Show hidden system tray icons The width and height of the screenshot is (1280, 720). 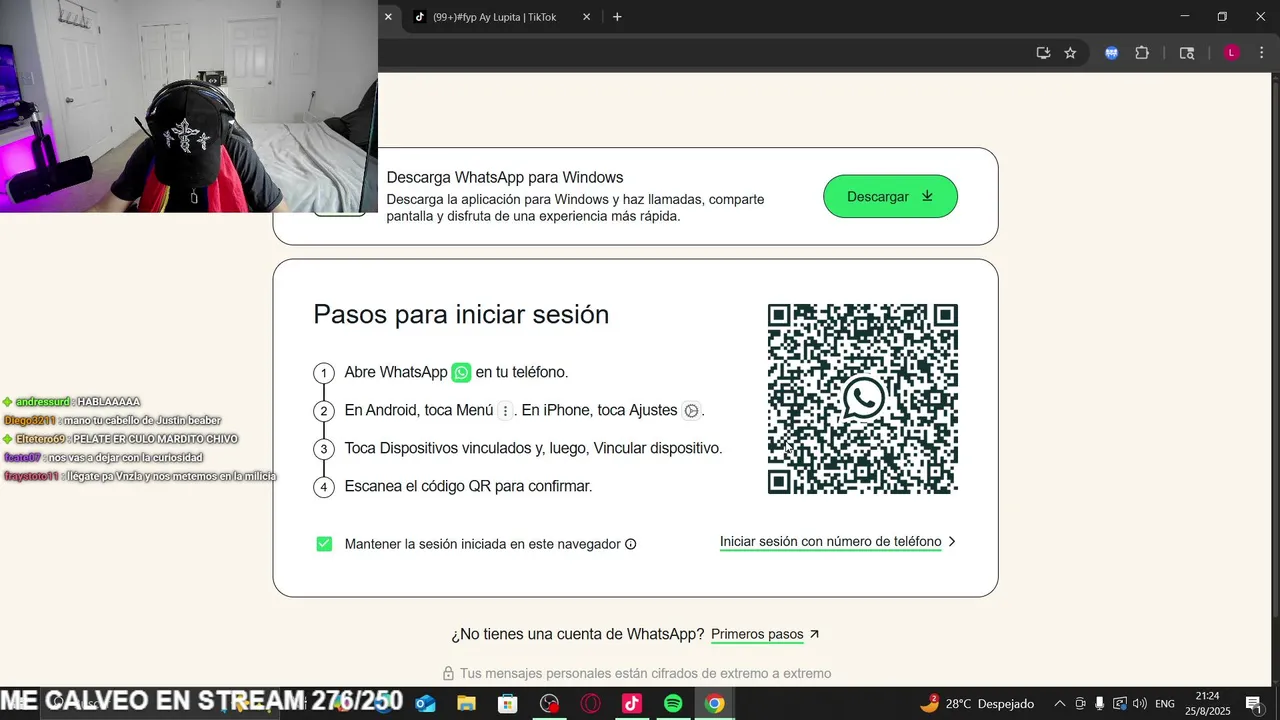(1060, 704)
